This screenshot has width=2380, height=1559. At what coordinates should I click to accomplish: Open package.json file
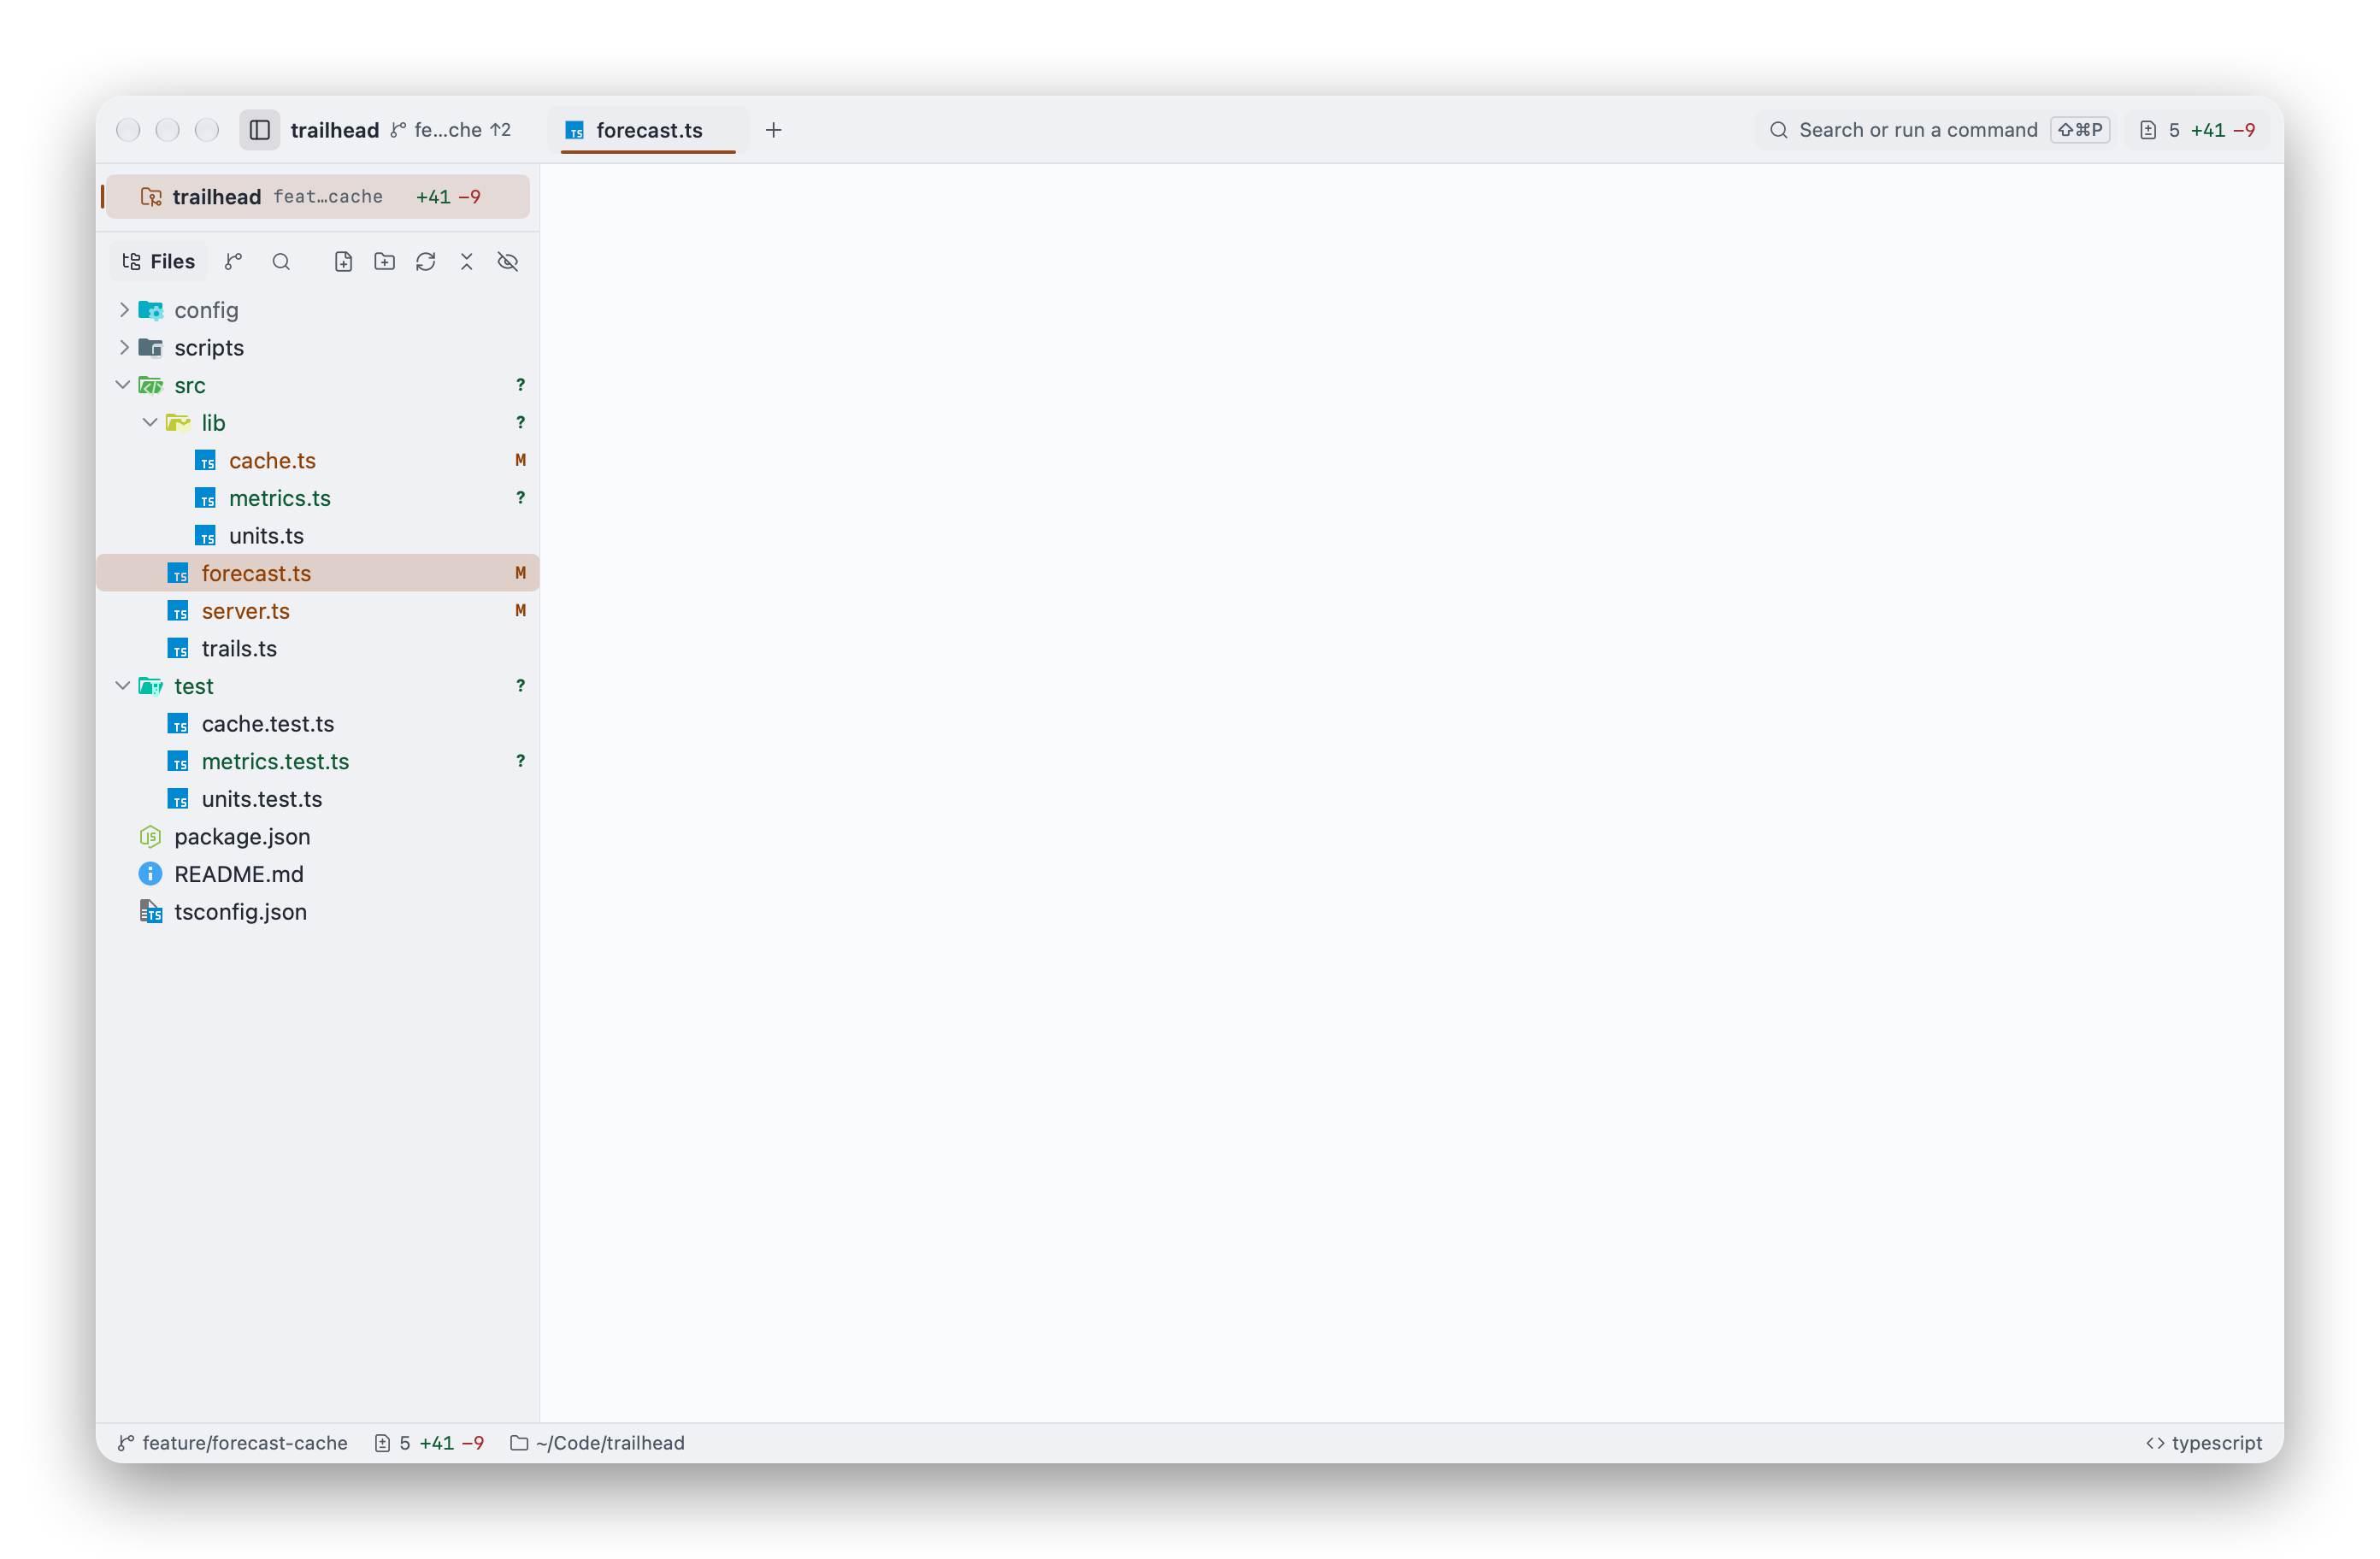318,836
